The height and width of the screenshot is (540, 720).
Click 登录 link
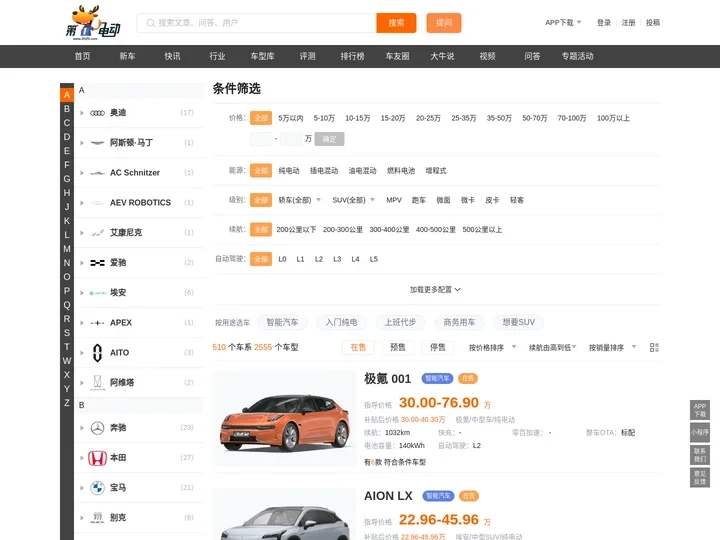point(604,22)
